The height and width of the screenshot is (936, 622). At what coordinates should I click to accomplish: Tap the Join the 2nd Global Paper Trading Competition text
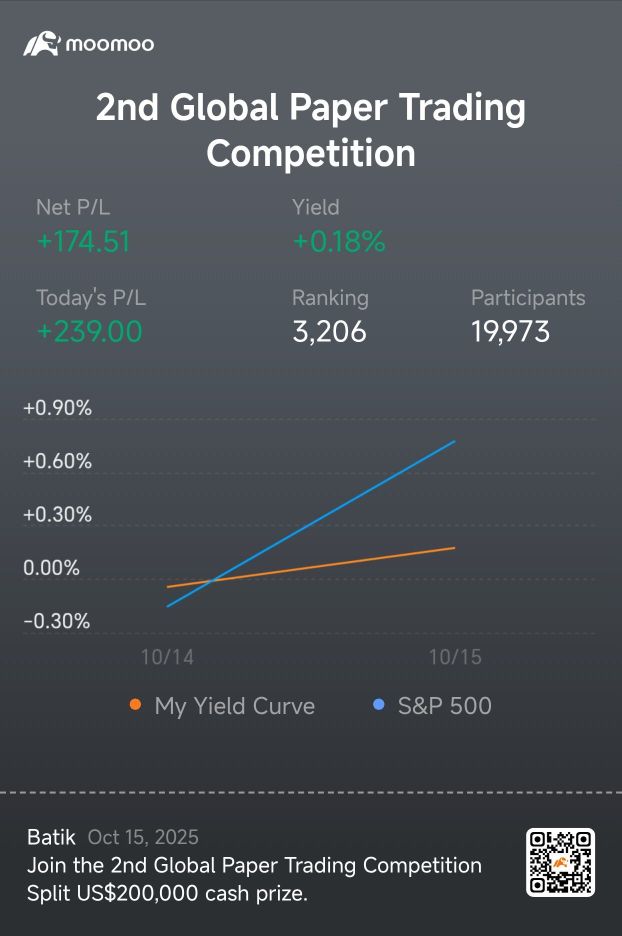coord(254,865)
